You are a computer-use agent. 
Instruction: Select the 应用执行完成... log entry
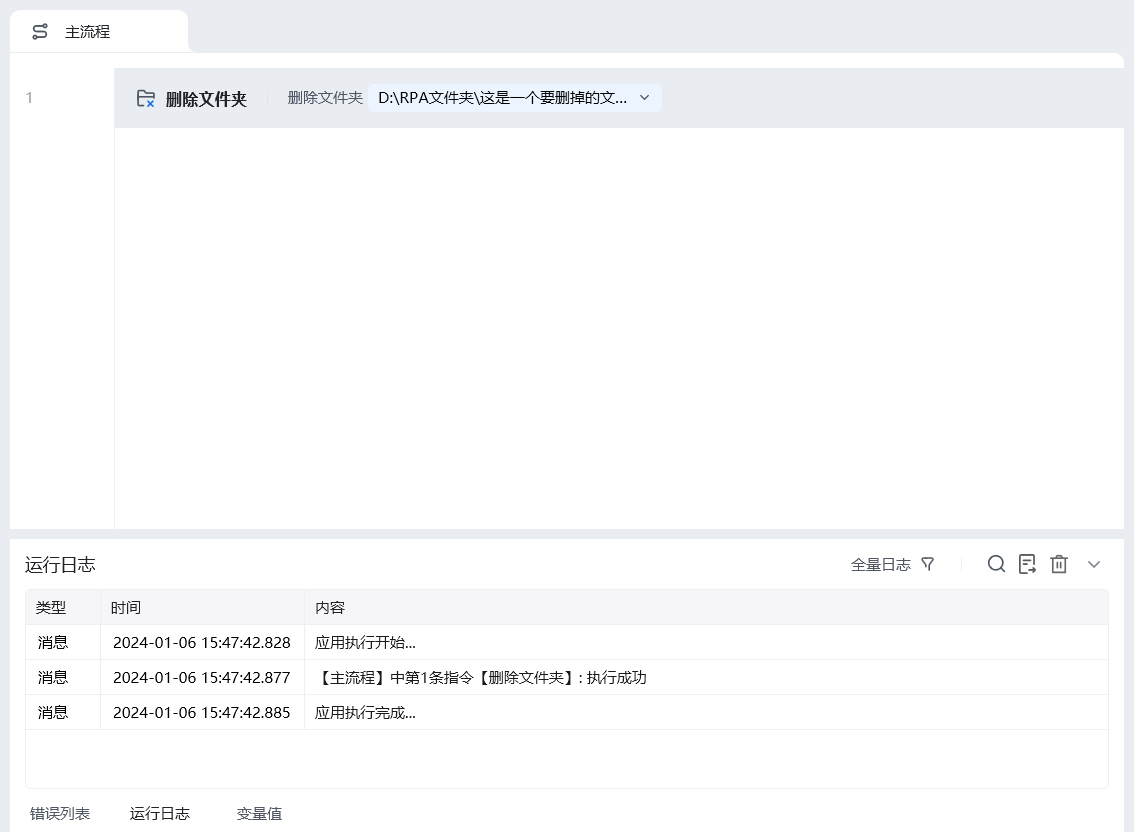tap(365, 712)
